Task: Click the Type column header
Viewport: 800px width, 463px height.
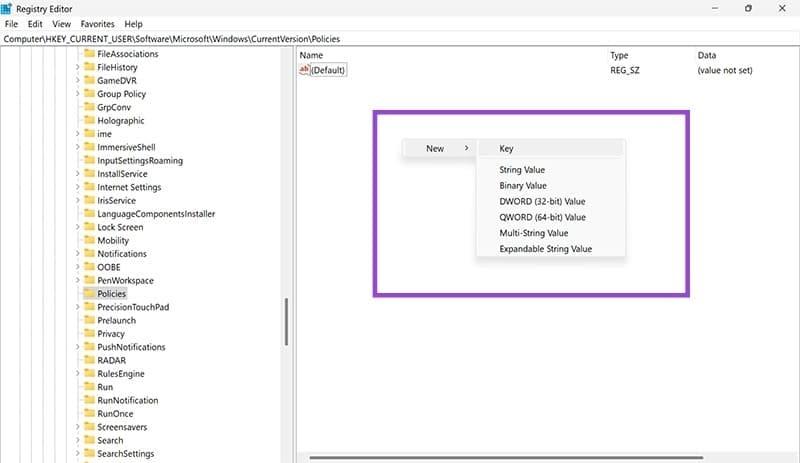Action: [x=619, y=55]
